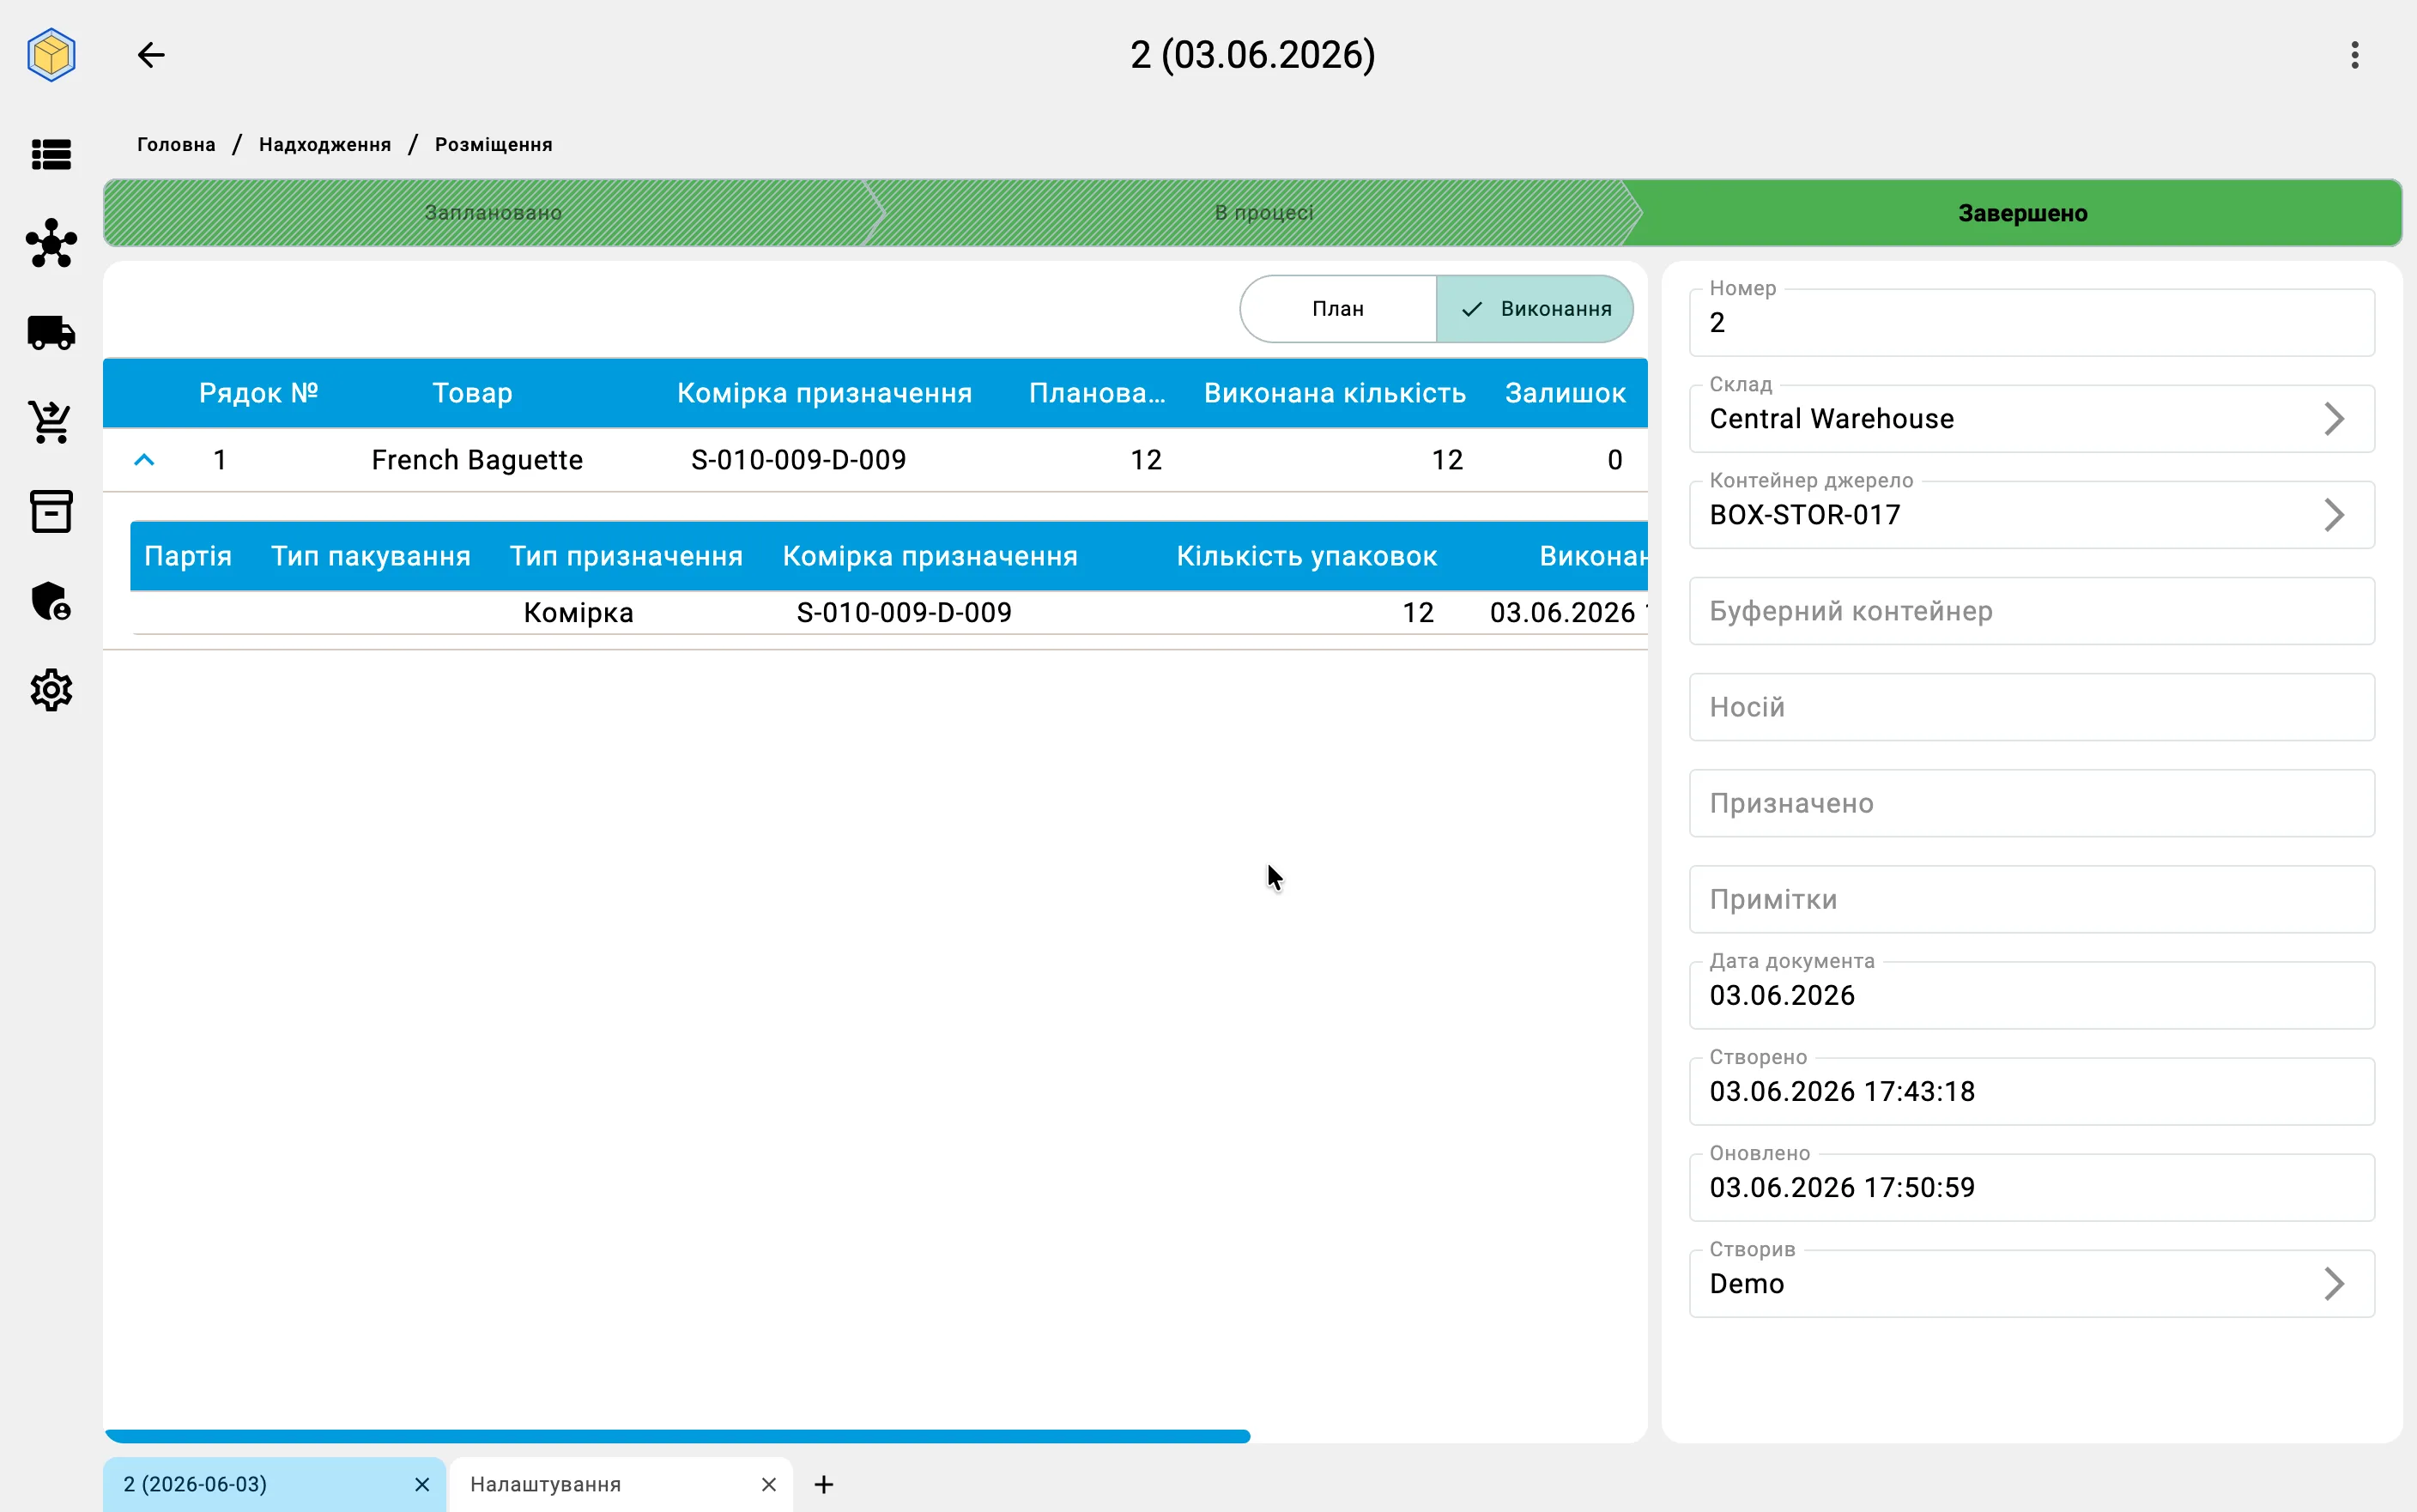Viewport: 2417px width, 1512px height.
Task: Navigate to Головна breadcrumb
Action: pos(176,144)
